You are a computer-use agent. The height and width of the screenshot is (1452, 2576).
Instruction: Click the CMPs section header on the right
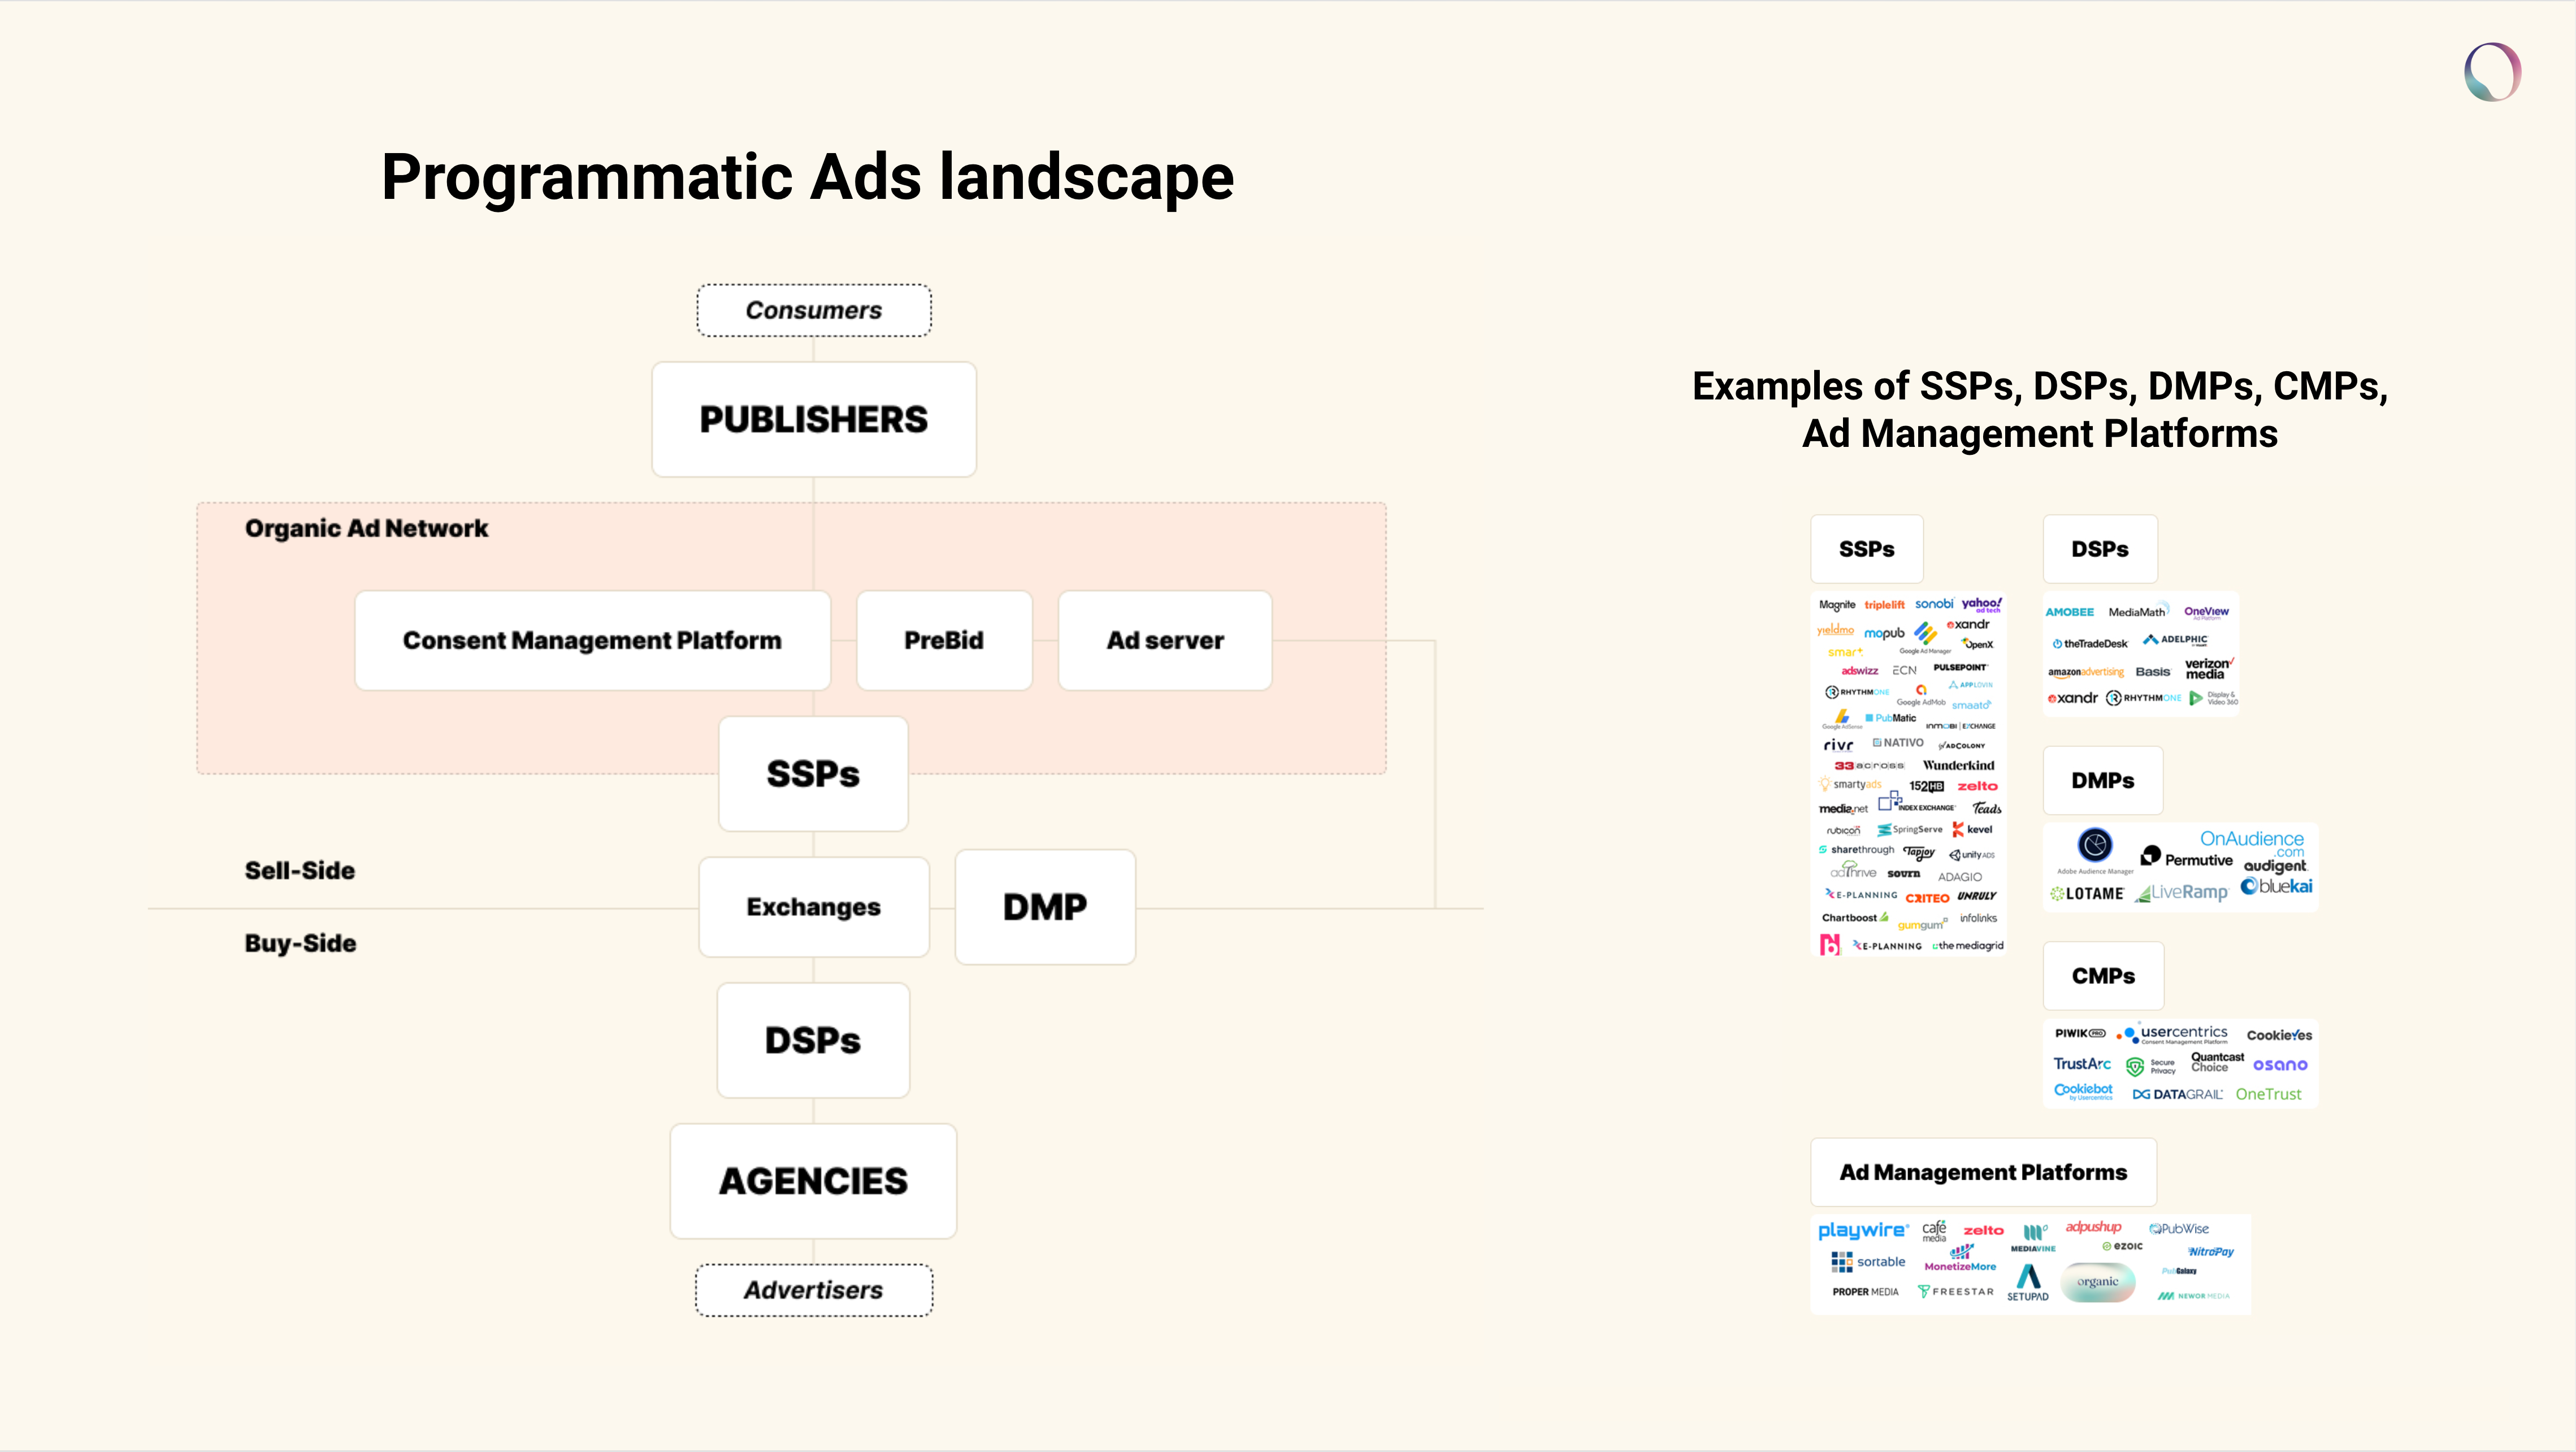2104,975
